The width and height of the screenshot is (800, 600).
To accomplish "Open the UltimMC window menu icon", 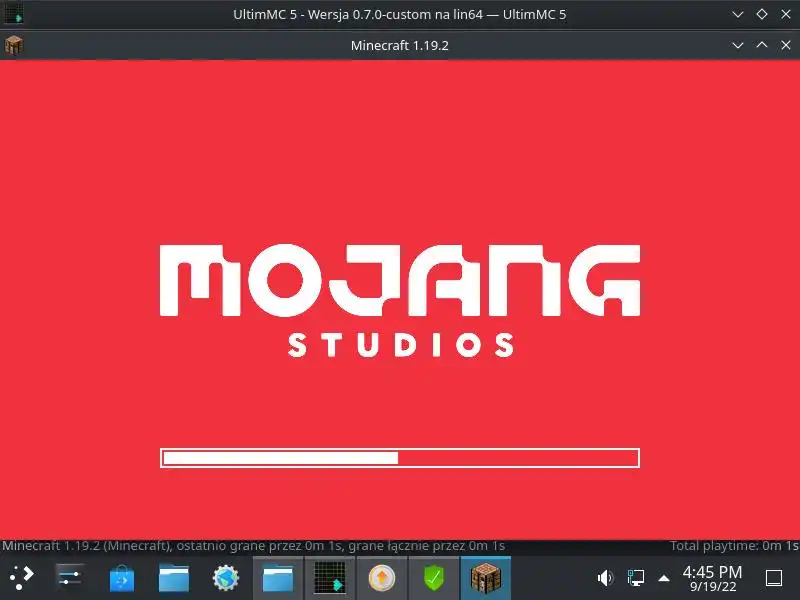I will coord(14,14).
